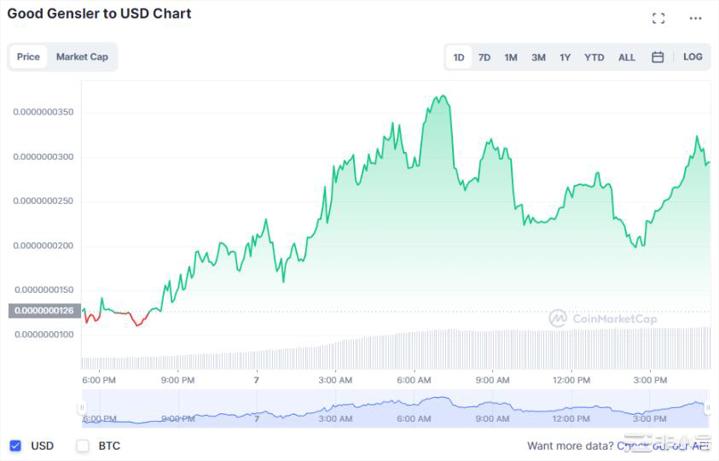Select the 1D time range
Screen dimensions: 719x461
(x=459, y=57)
